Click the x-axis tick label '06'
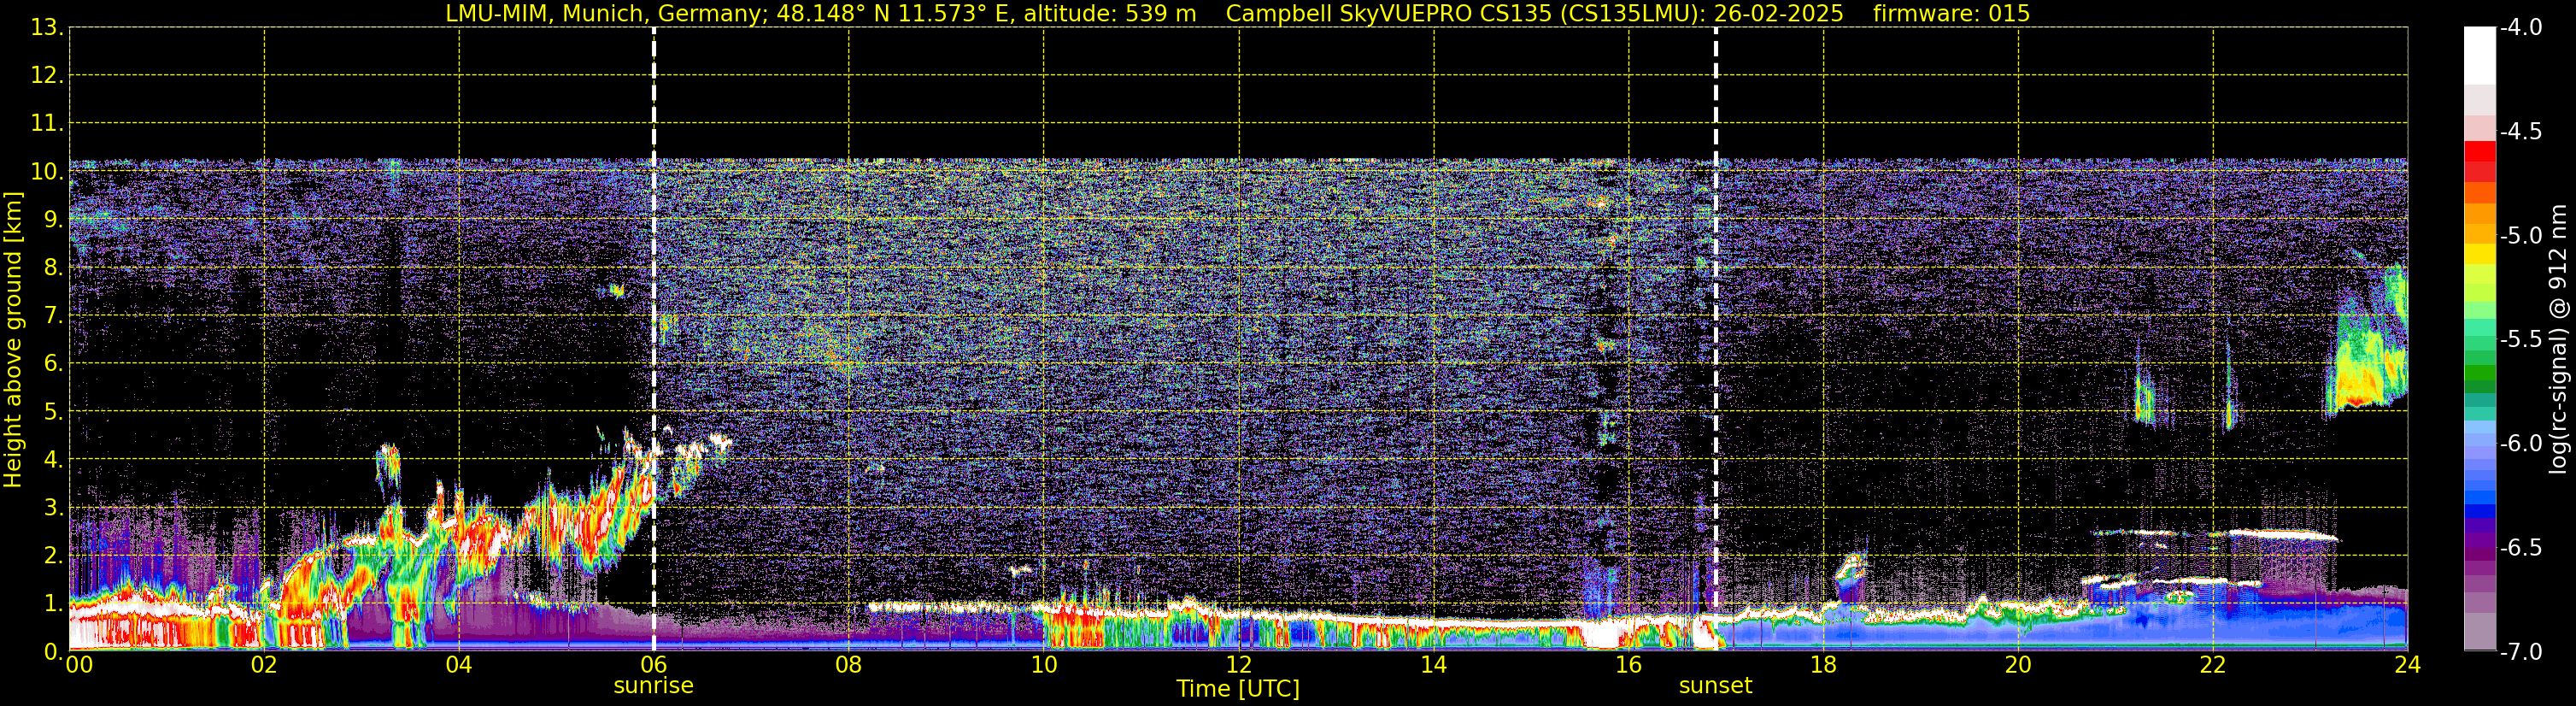Image resolution: width=2576 pixels, height=706 pixels. 654,665
